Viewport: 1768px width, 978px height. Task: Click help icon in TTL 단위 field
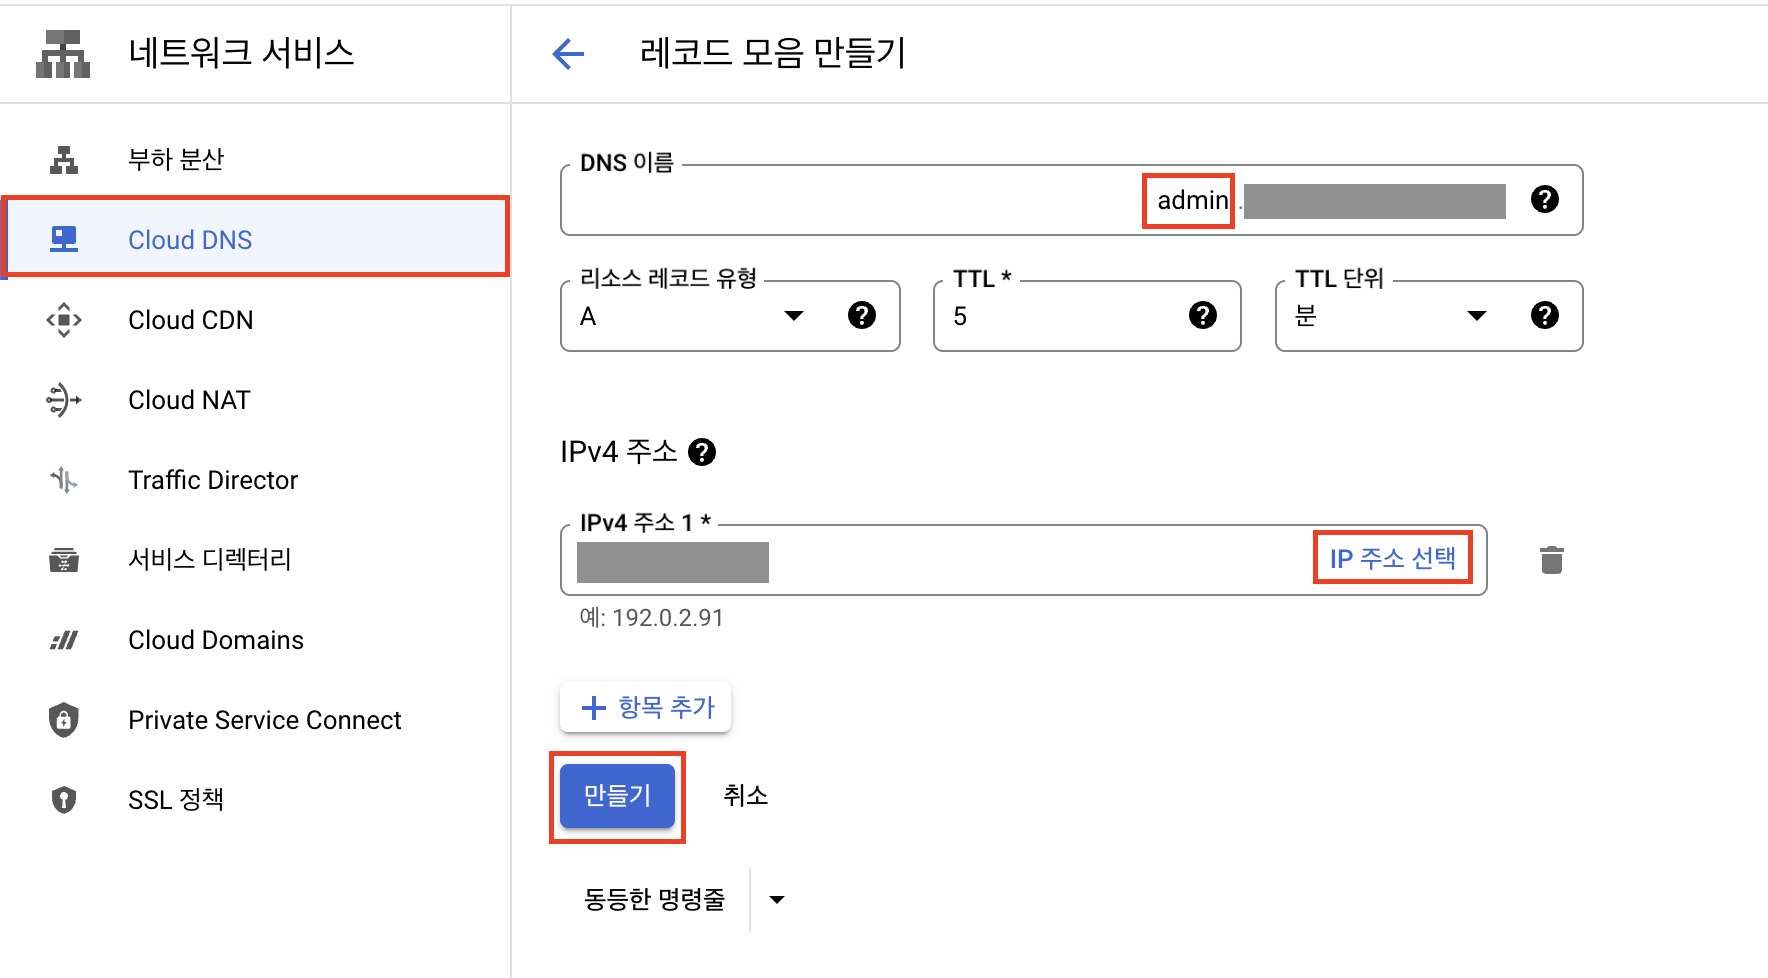coord(1544,316)
